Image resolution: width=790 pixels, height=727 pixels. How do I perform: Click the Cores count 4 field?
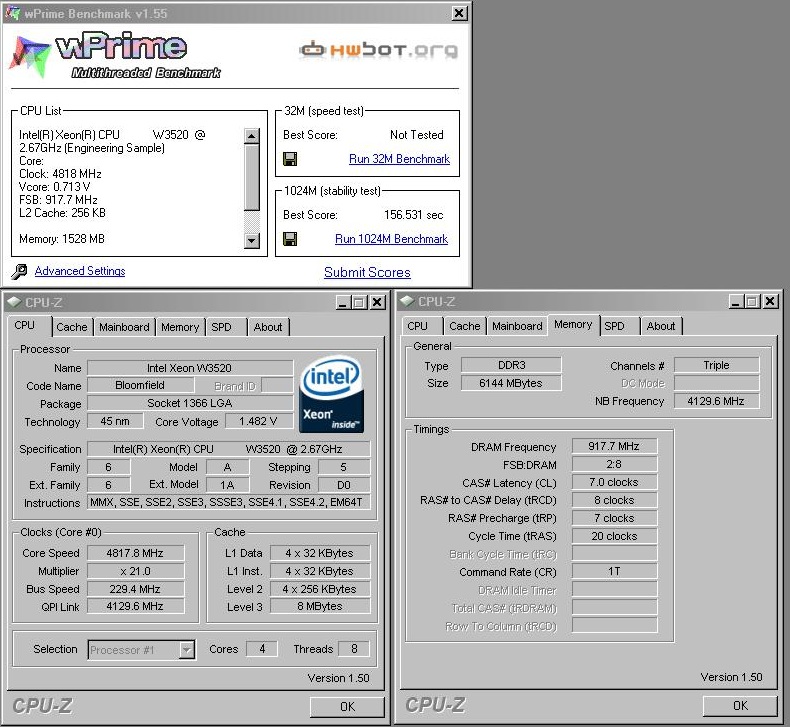[261, 649]
